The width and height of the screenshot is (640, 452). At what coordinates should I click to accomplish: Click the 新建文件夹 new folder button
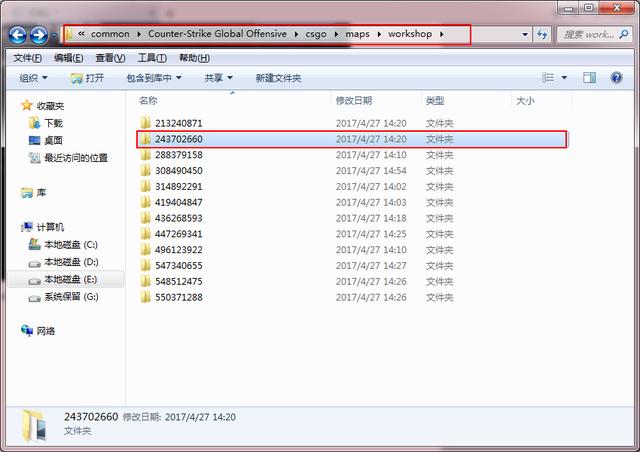[x=278, y=78]
